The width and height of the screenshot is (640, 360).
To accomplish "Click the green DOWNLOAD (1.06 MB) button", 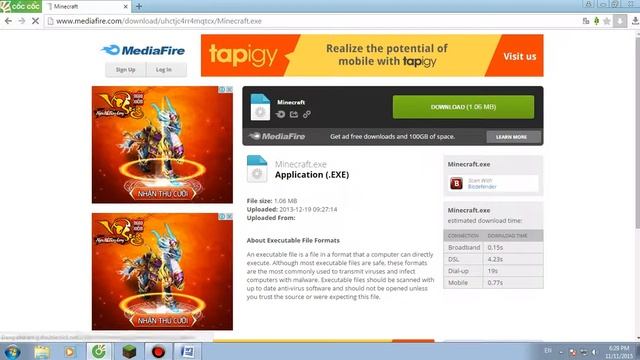I will (463, 107).
